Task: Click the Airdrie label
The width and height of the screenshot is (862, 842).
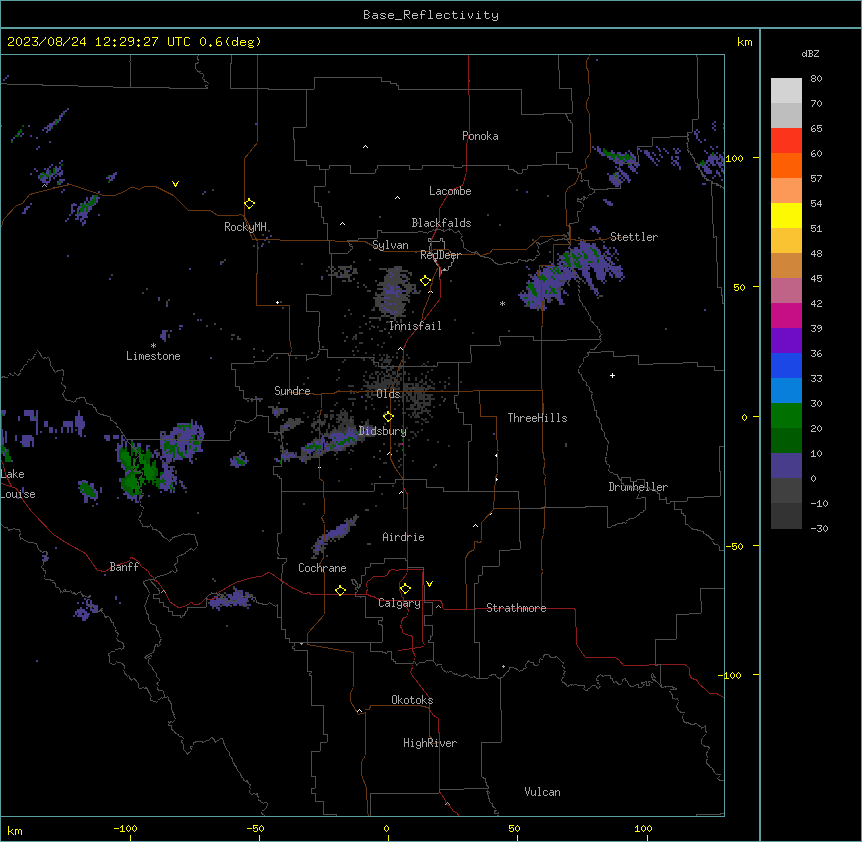Action: point(403,537)
